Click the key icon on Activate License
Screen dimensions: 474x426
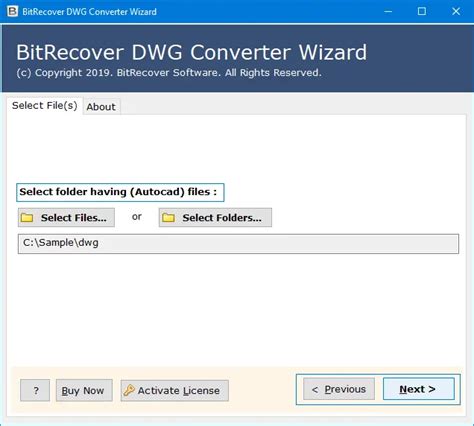(x=129, y=390)
